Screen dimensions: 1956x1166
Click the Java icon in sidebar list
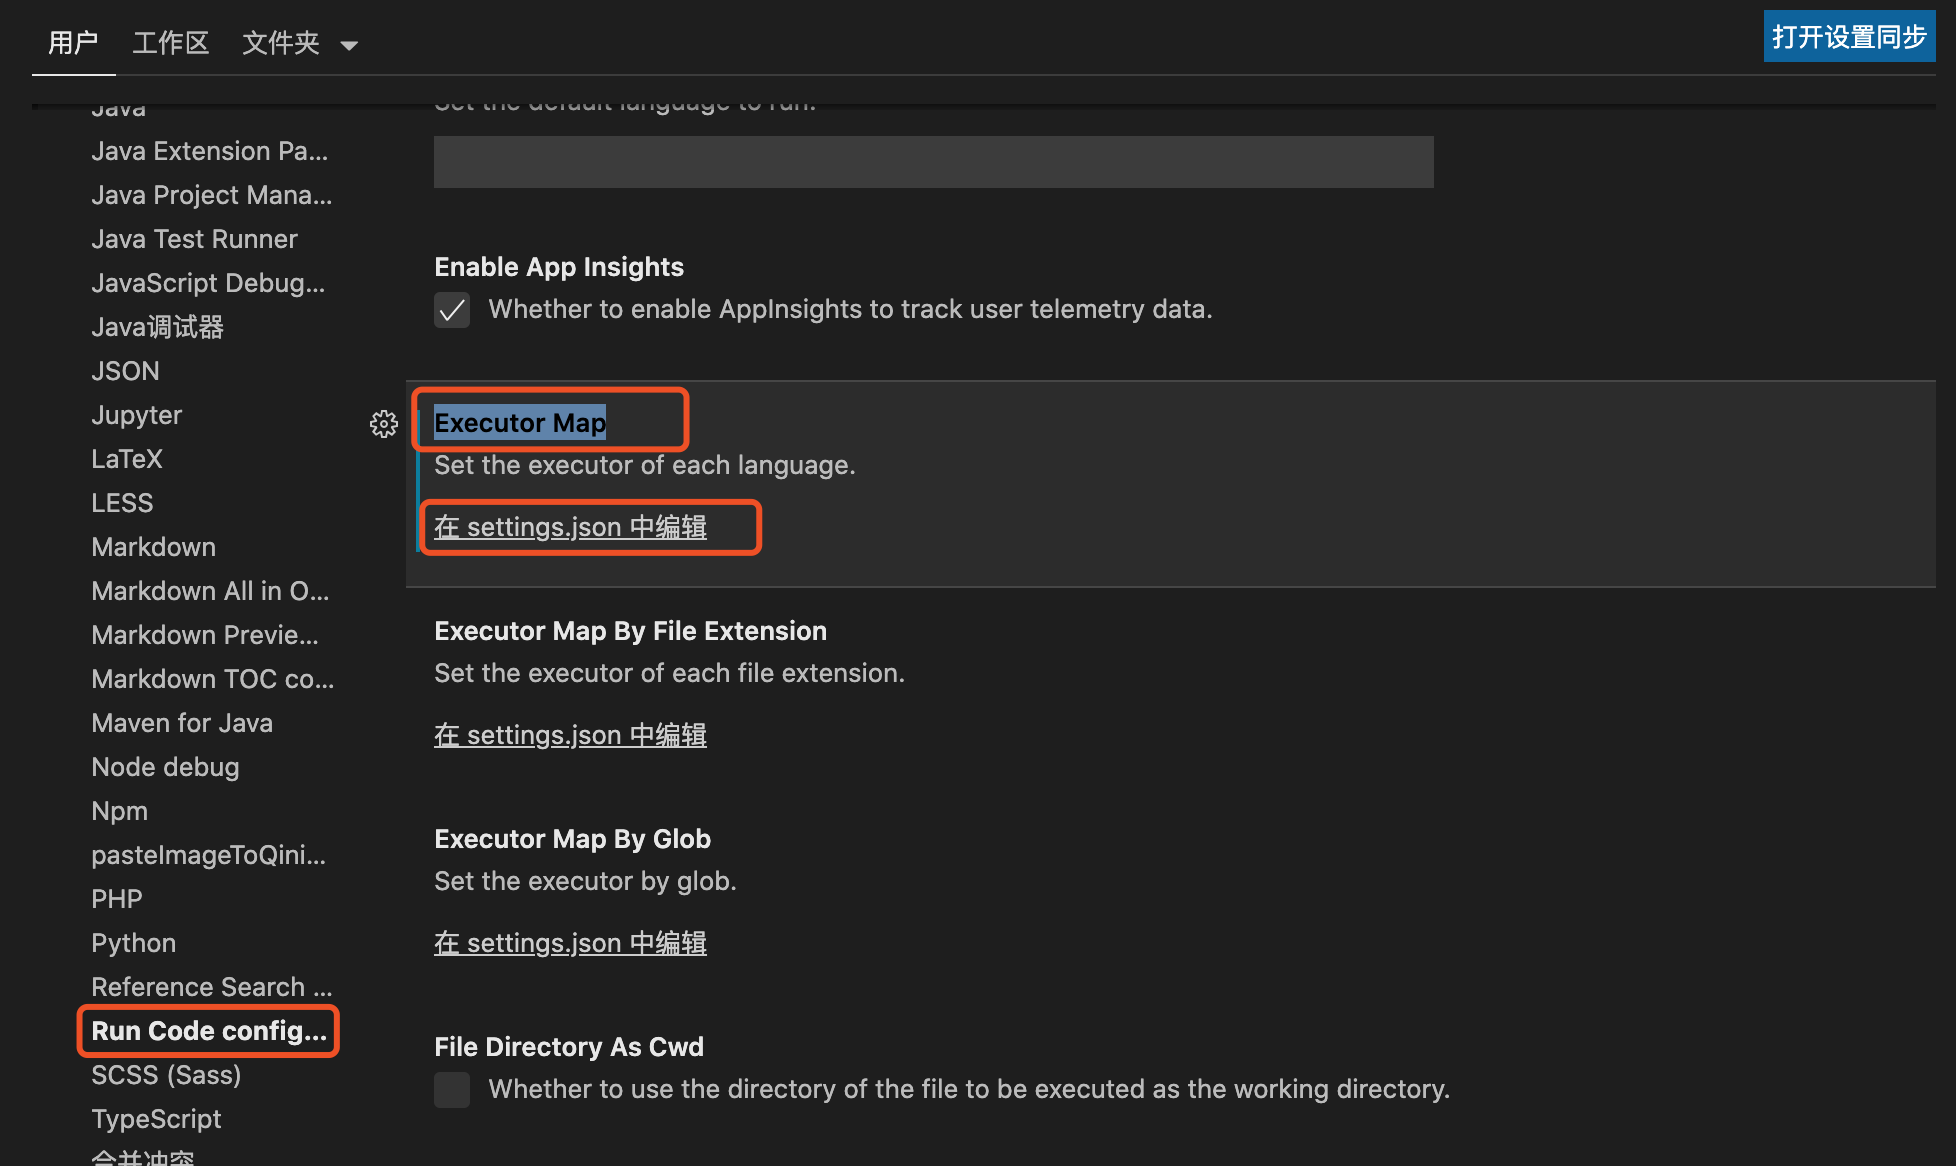click(x=119, y=105)
